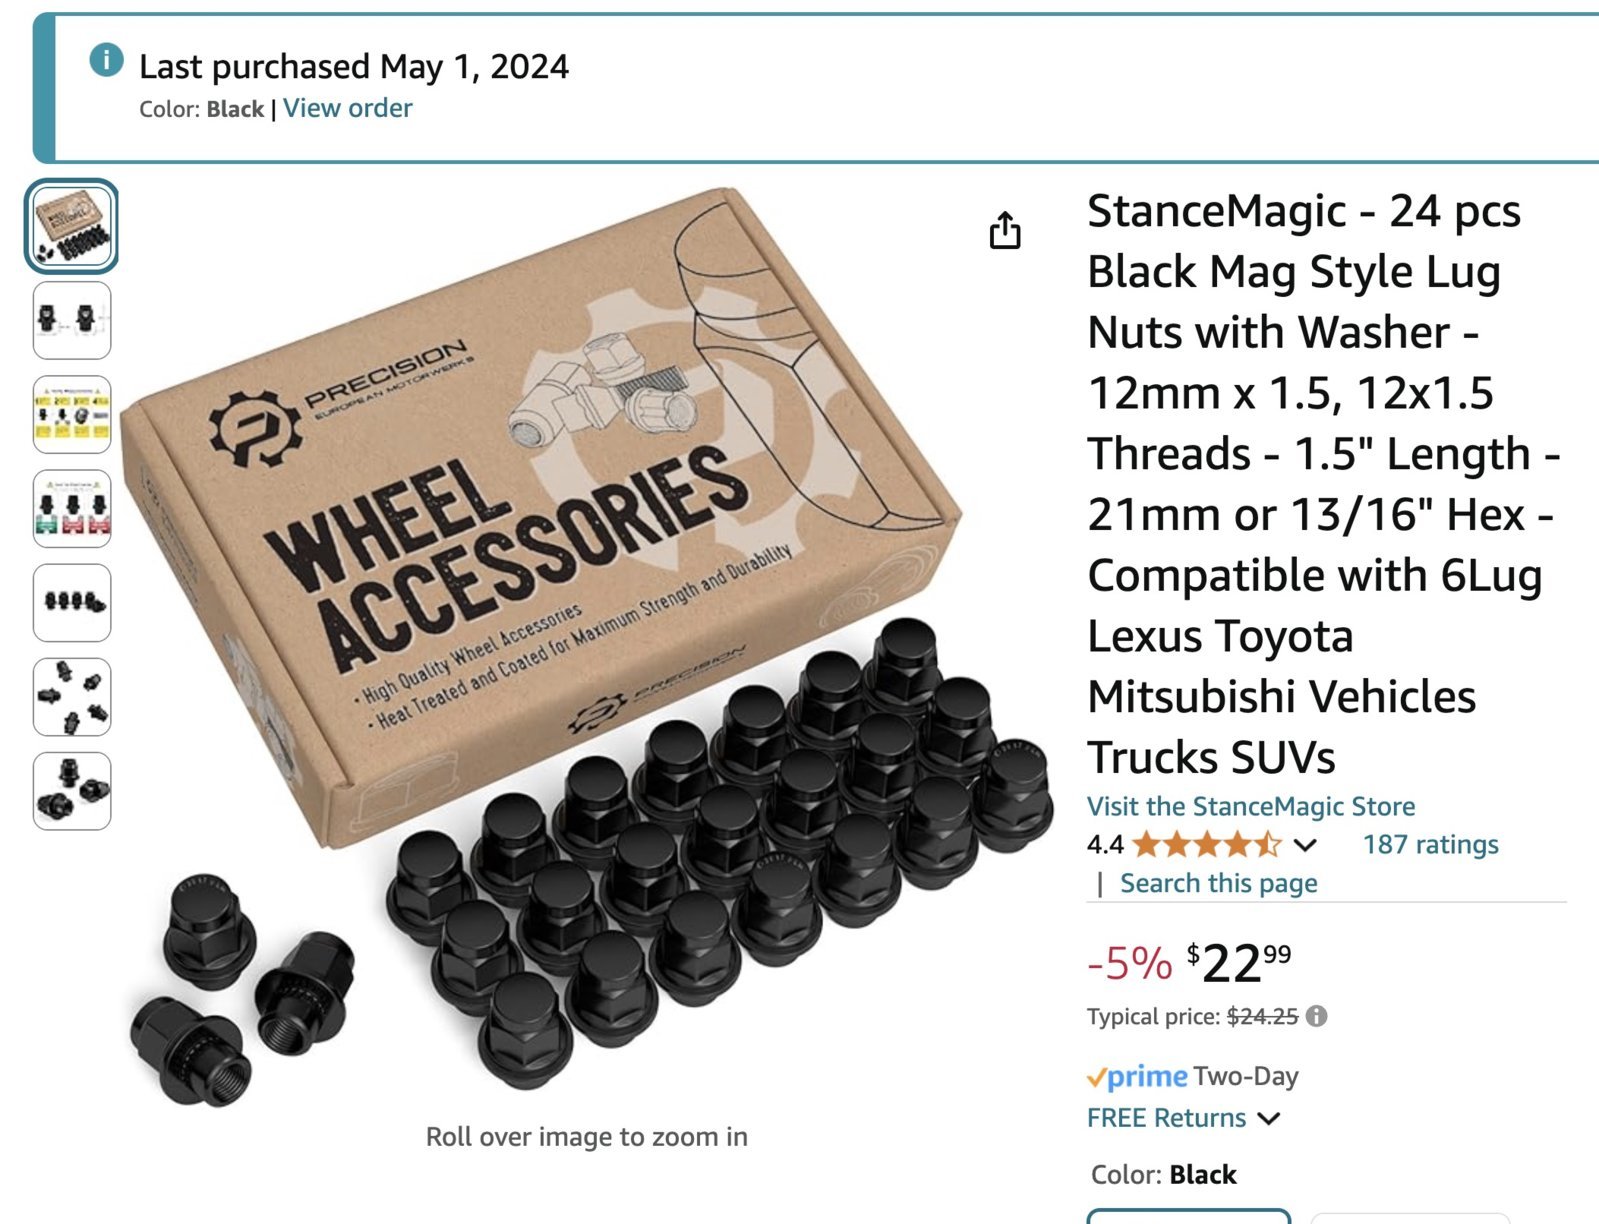The image size is (1599, 1224).
Task: Select the seventh thumbnail with close-up lug nuts
Action: point(72,790)
